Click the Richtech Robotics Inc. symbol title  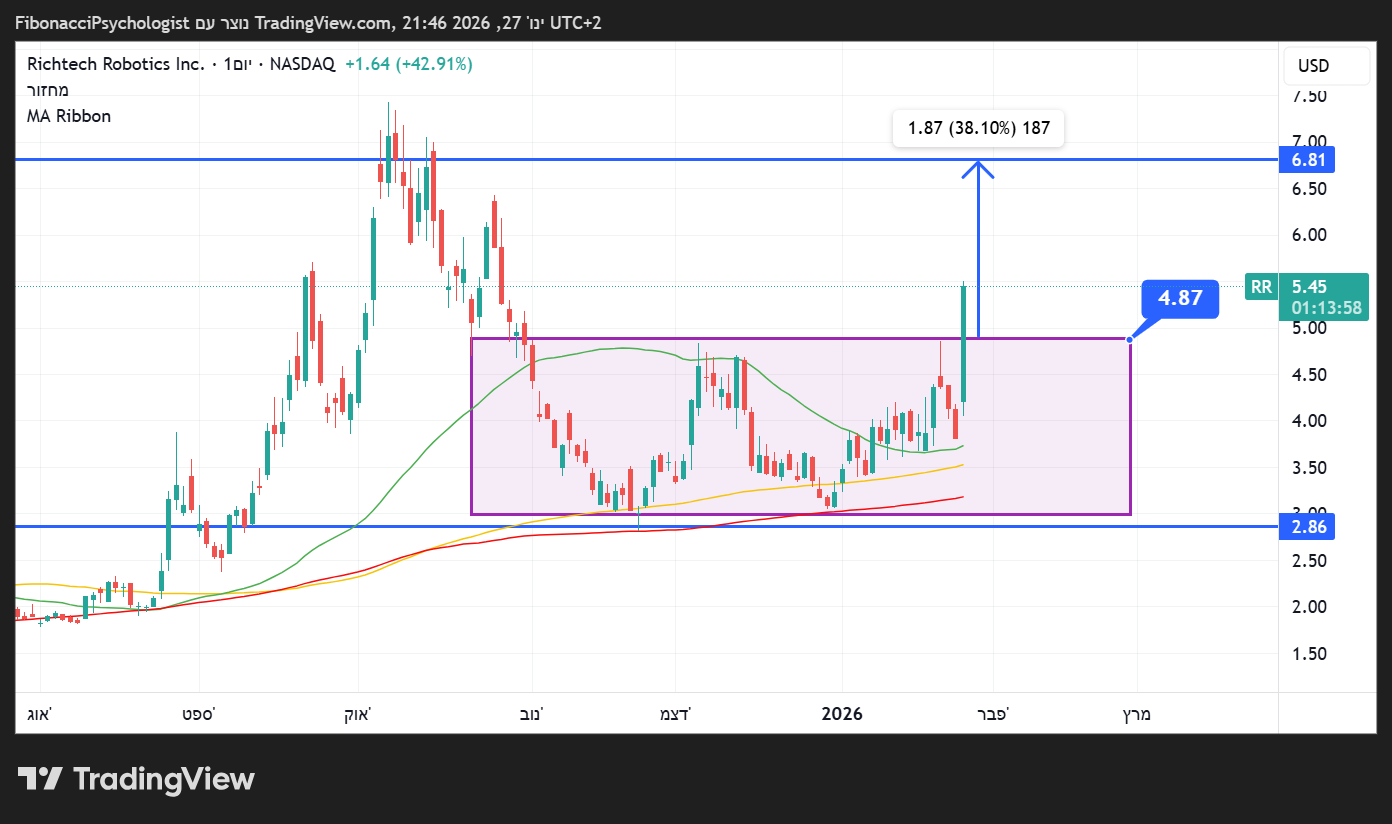(118, 64)
